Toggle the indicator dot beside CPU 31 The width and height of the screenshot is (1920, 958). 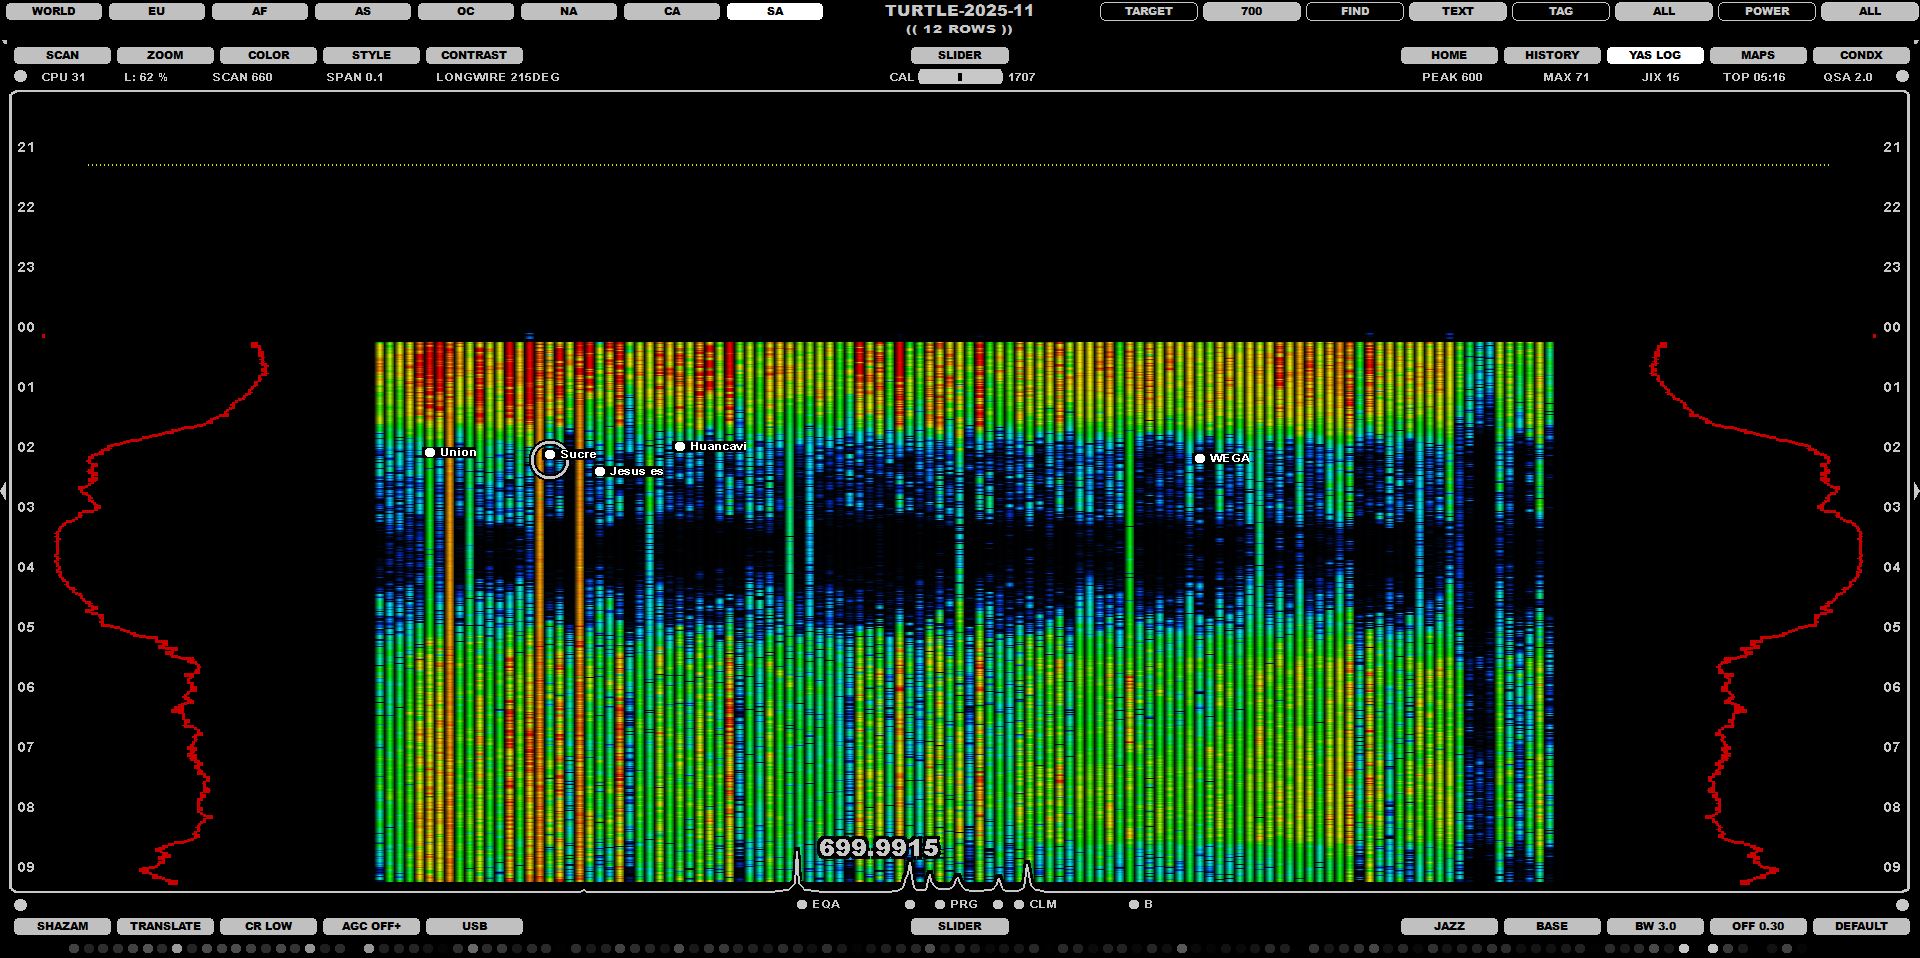(21, 77)
